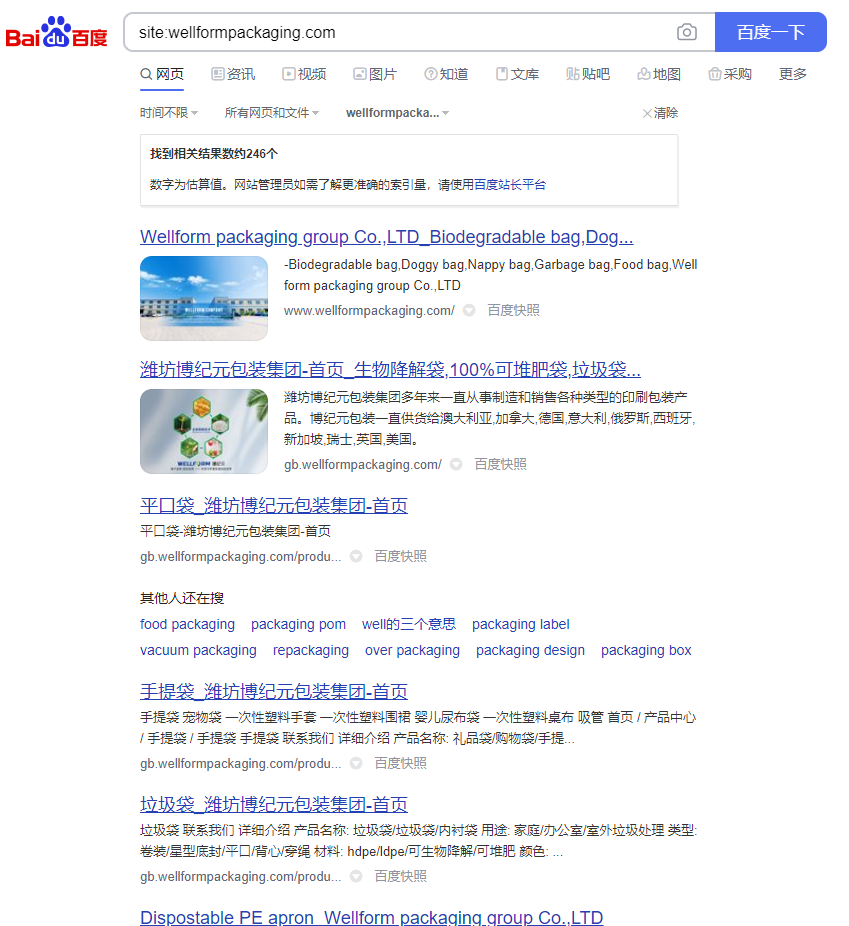Click the icon beside gb.wellformpackaging.com/
This screenshot has height=926, width=849.
pos(456,464)
